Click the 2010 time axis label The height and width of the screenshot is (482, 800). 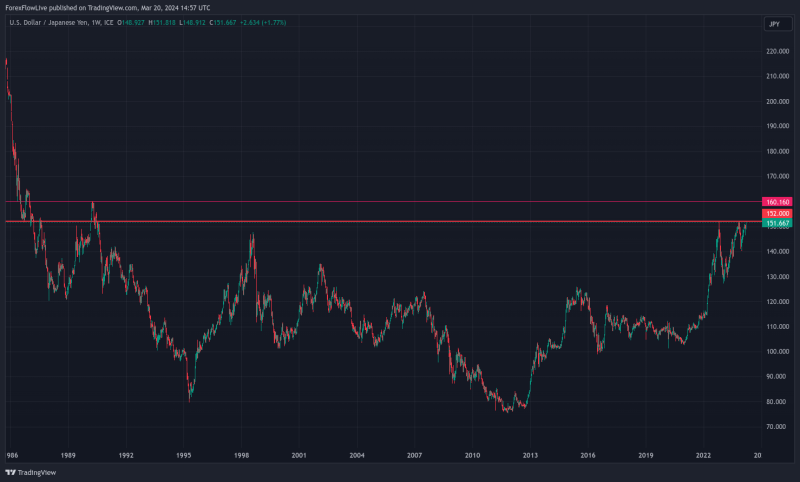click(472, 455)
